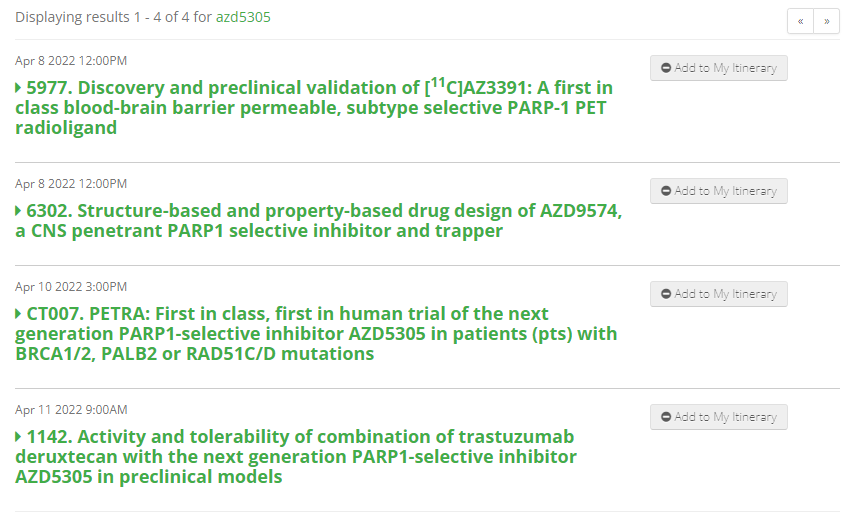The height and width of the screenshot is (524, 852).
Task: Add CT007 PETRA to My Itinerary
Action: 719,294
